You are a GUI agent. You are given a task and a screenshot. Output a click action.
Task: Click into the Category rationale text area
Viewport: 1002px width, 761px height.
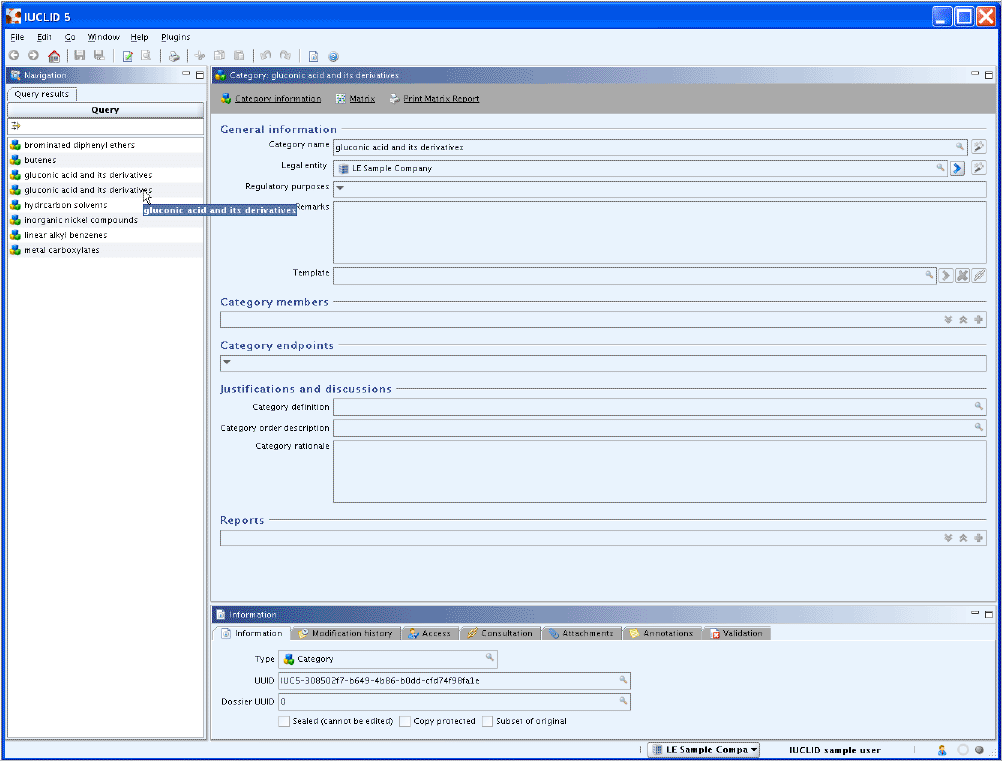point(659,471)
